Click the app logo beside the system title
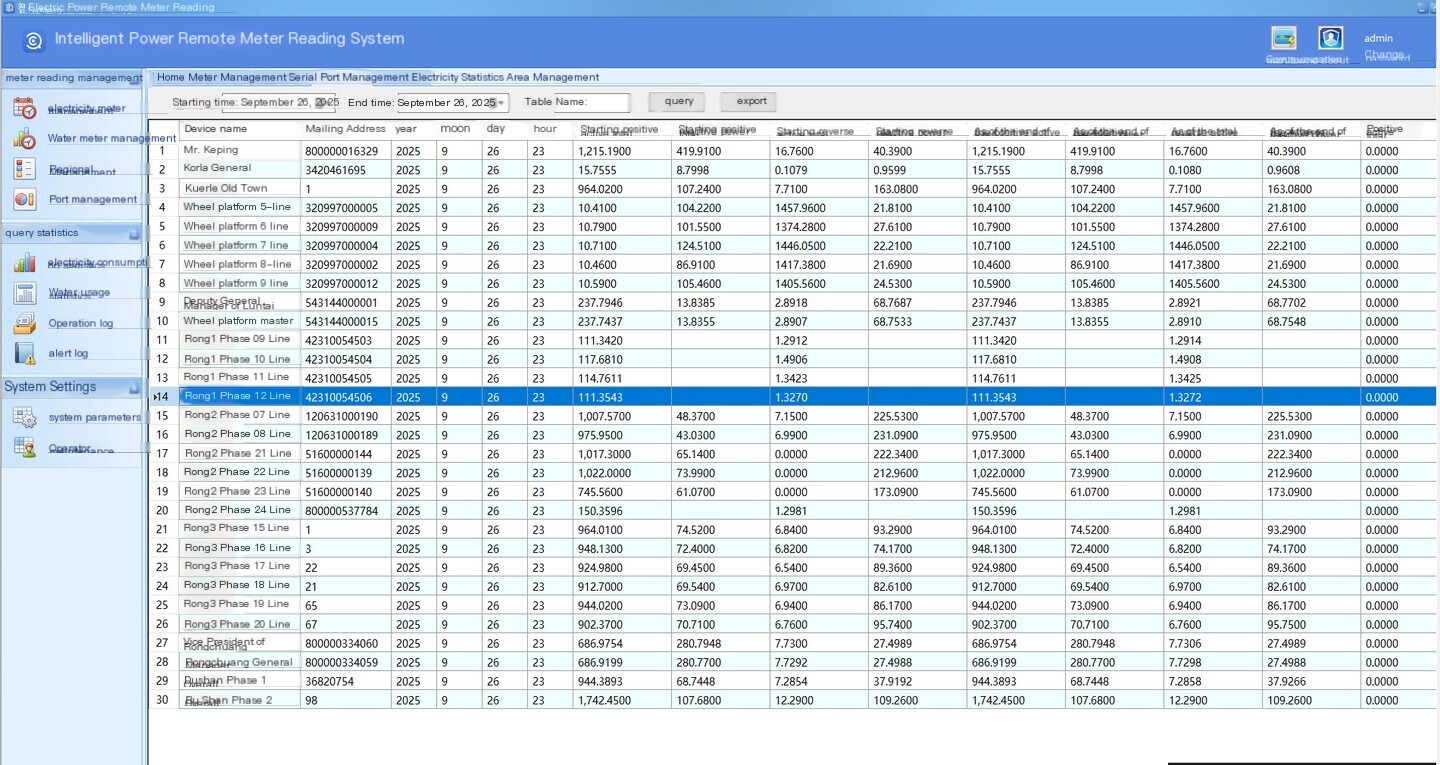 click(34, 40)
